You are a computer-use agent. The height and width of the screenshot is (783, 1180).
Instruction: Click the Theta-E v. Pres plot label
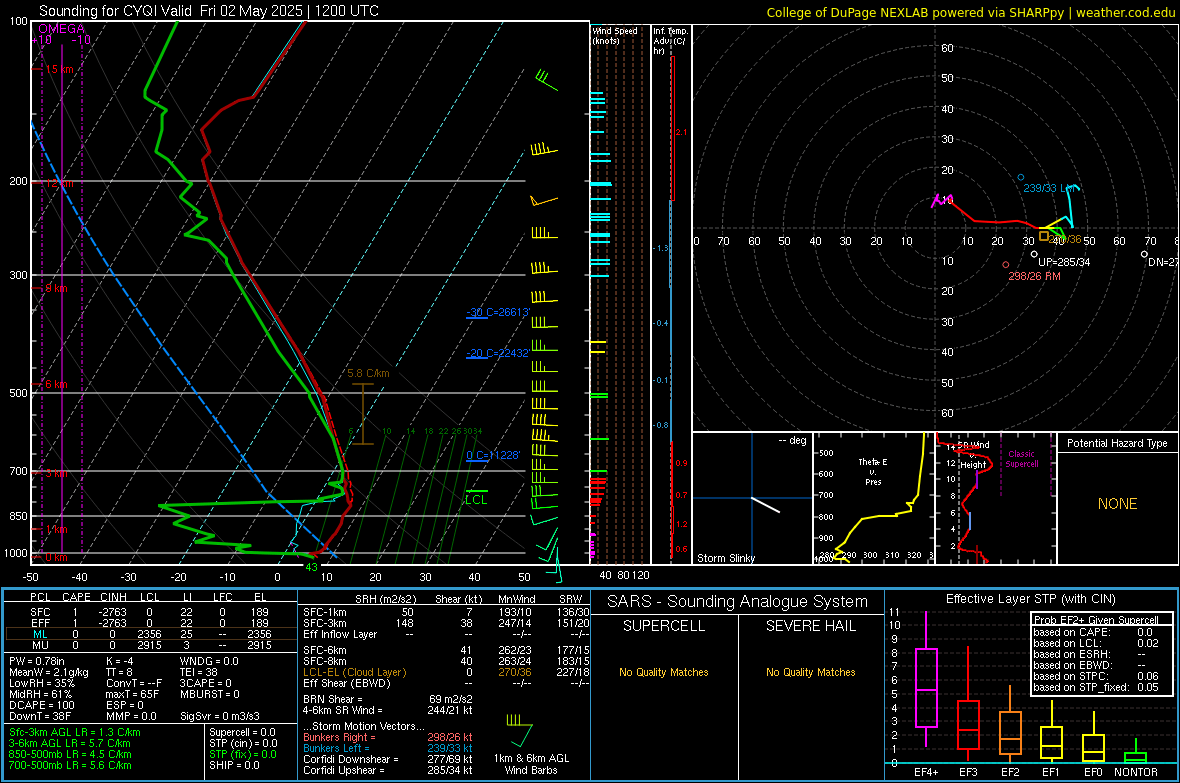(x=873, y=471)
